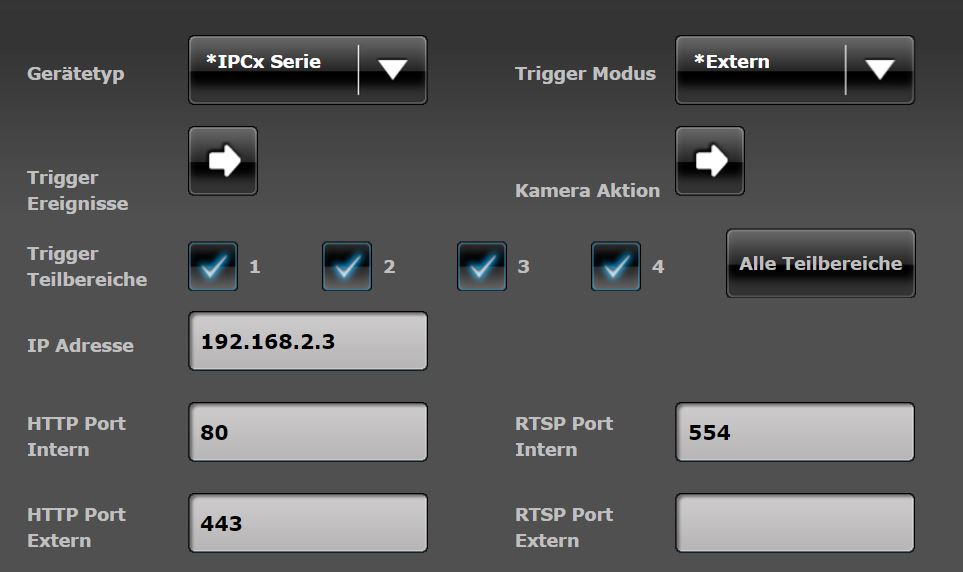This screenshot has width=963, height=572.
Task: Click the HTTP Port Extern field
Action: (x=308, y=523)
